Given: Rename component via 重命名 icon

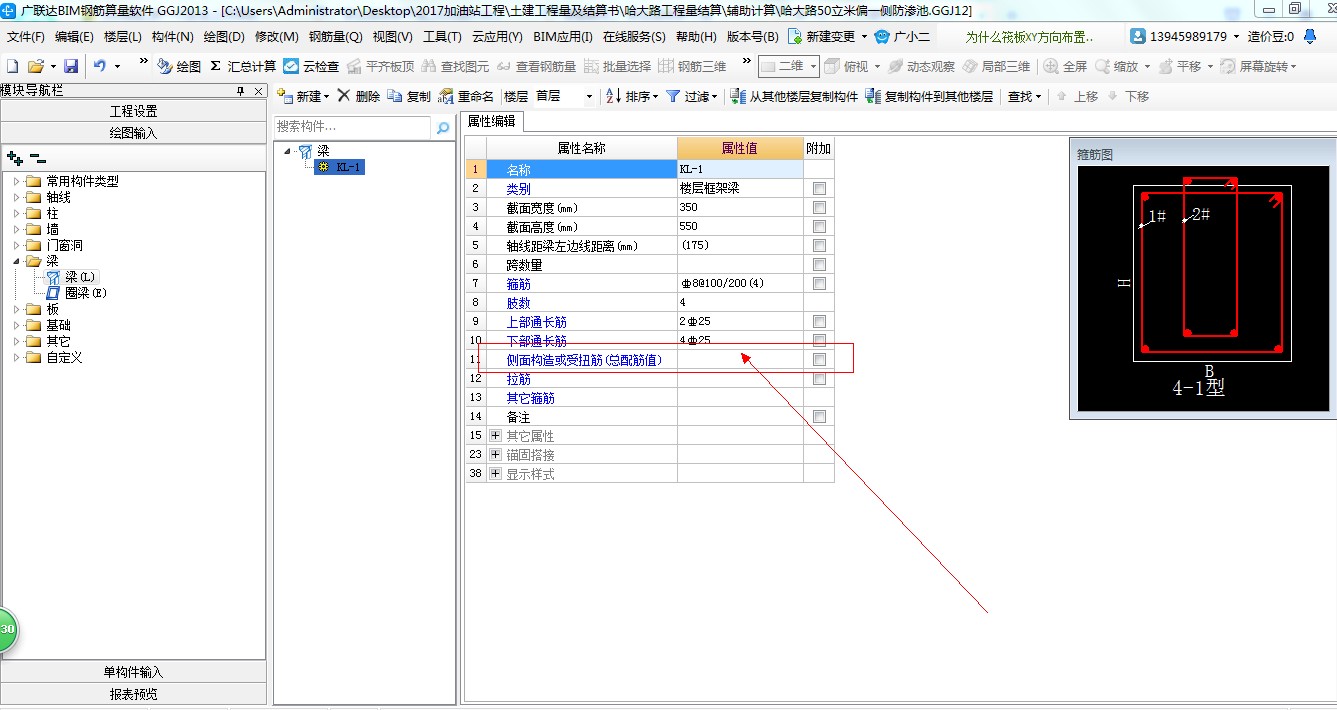Looking at the screenshot, I should pos(466,96).
